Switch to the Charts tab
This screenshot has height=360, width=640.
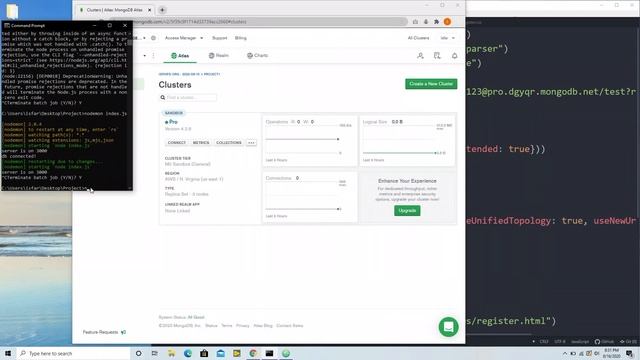(x=258, y=56)
